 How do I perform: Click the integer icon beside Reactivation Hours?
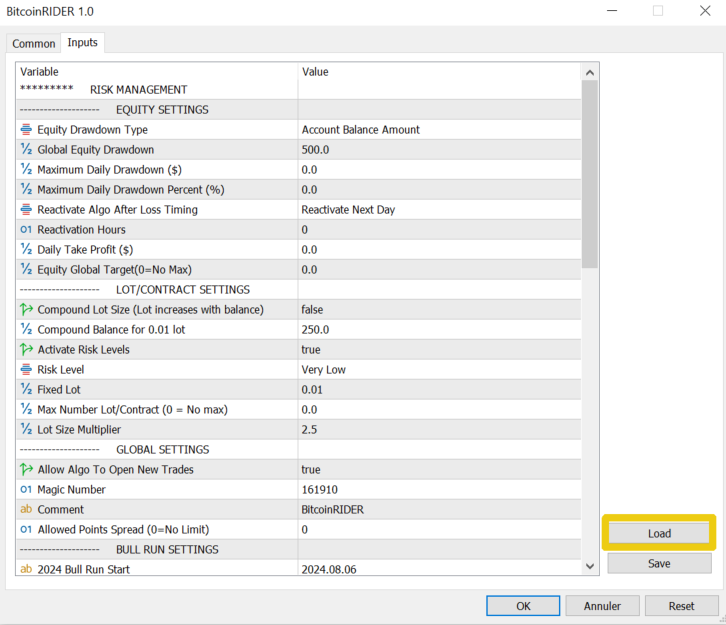(26, 230)
